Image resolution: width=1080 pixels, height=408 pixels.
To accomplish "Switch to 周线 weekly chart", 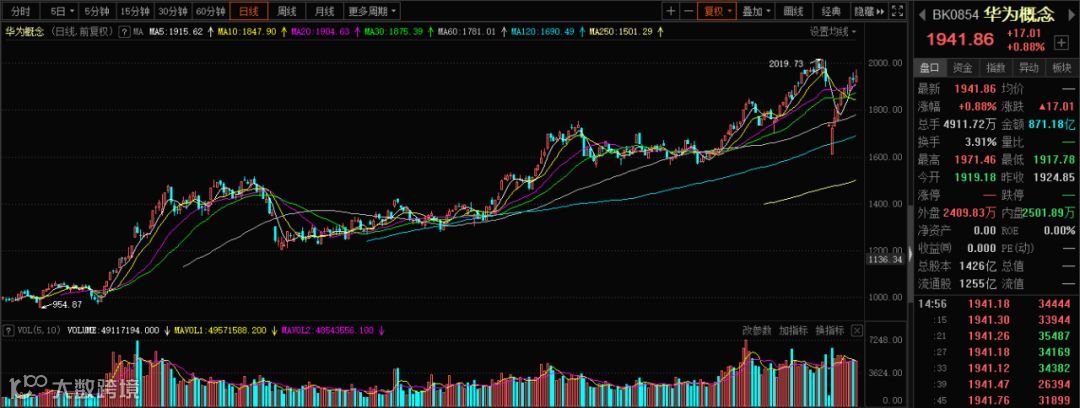I will click(x=287, y=11).
